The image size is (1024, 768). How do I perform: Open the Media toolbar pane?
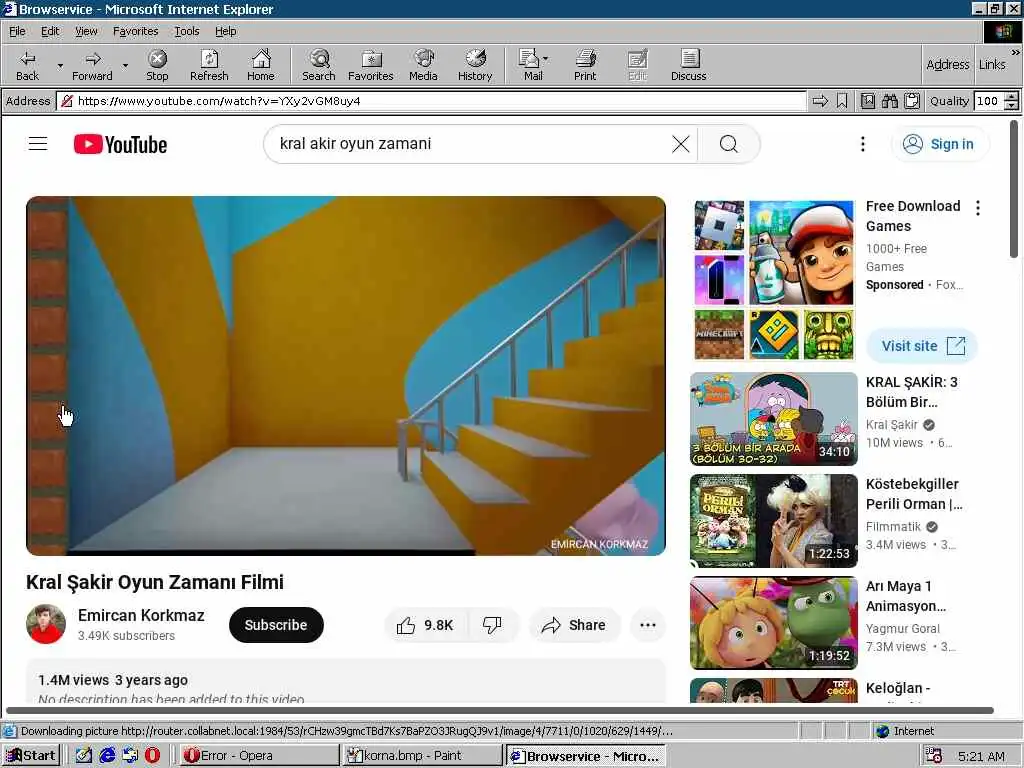pyautogui.click(x=423, y=65)
